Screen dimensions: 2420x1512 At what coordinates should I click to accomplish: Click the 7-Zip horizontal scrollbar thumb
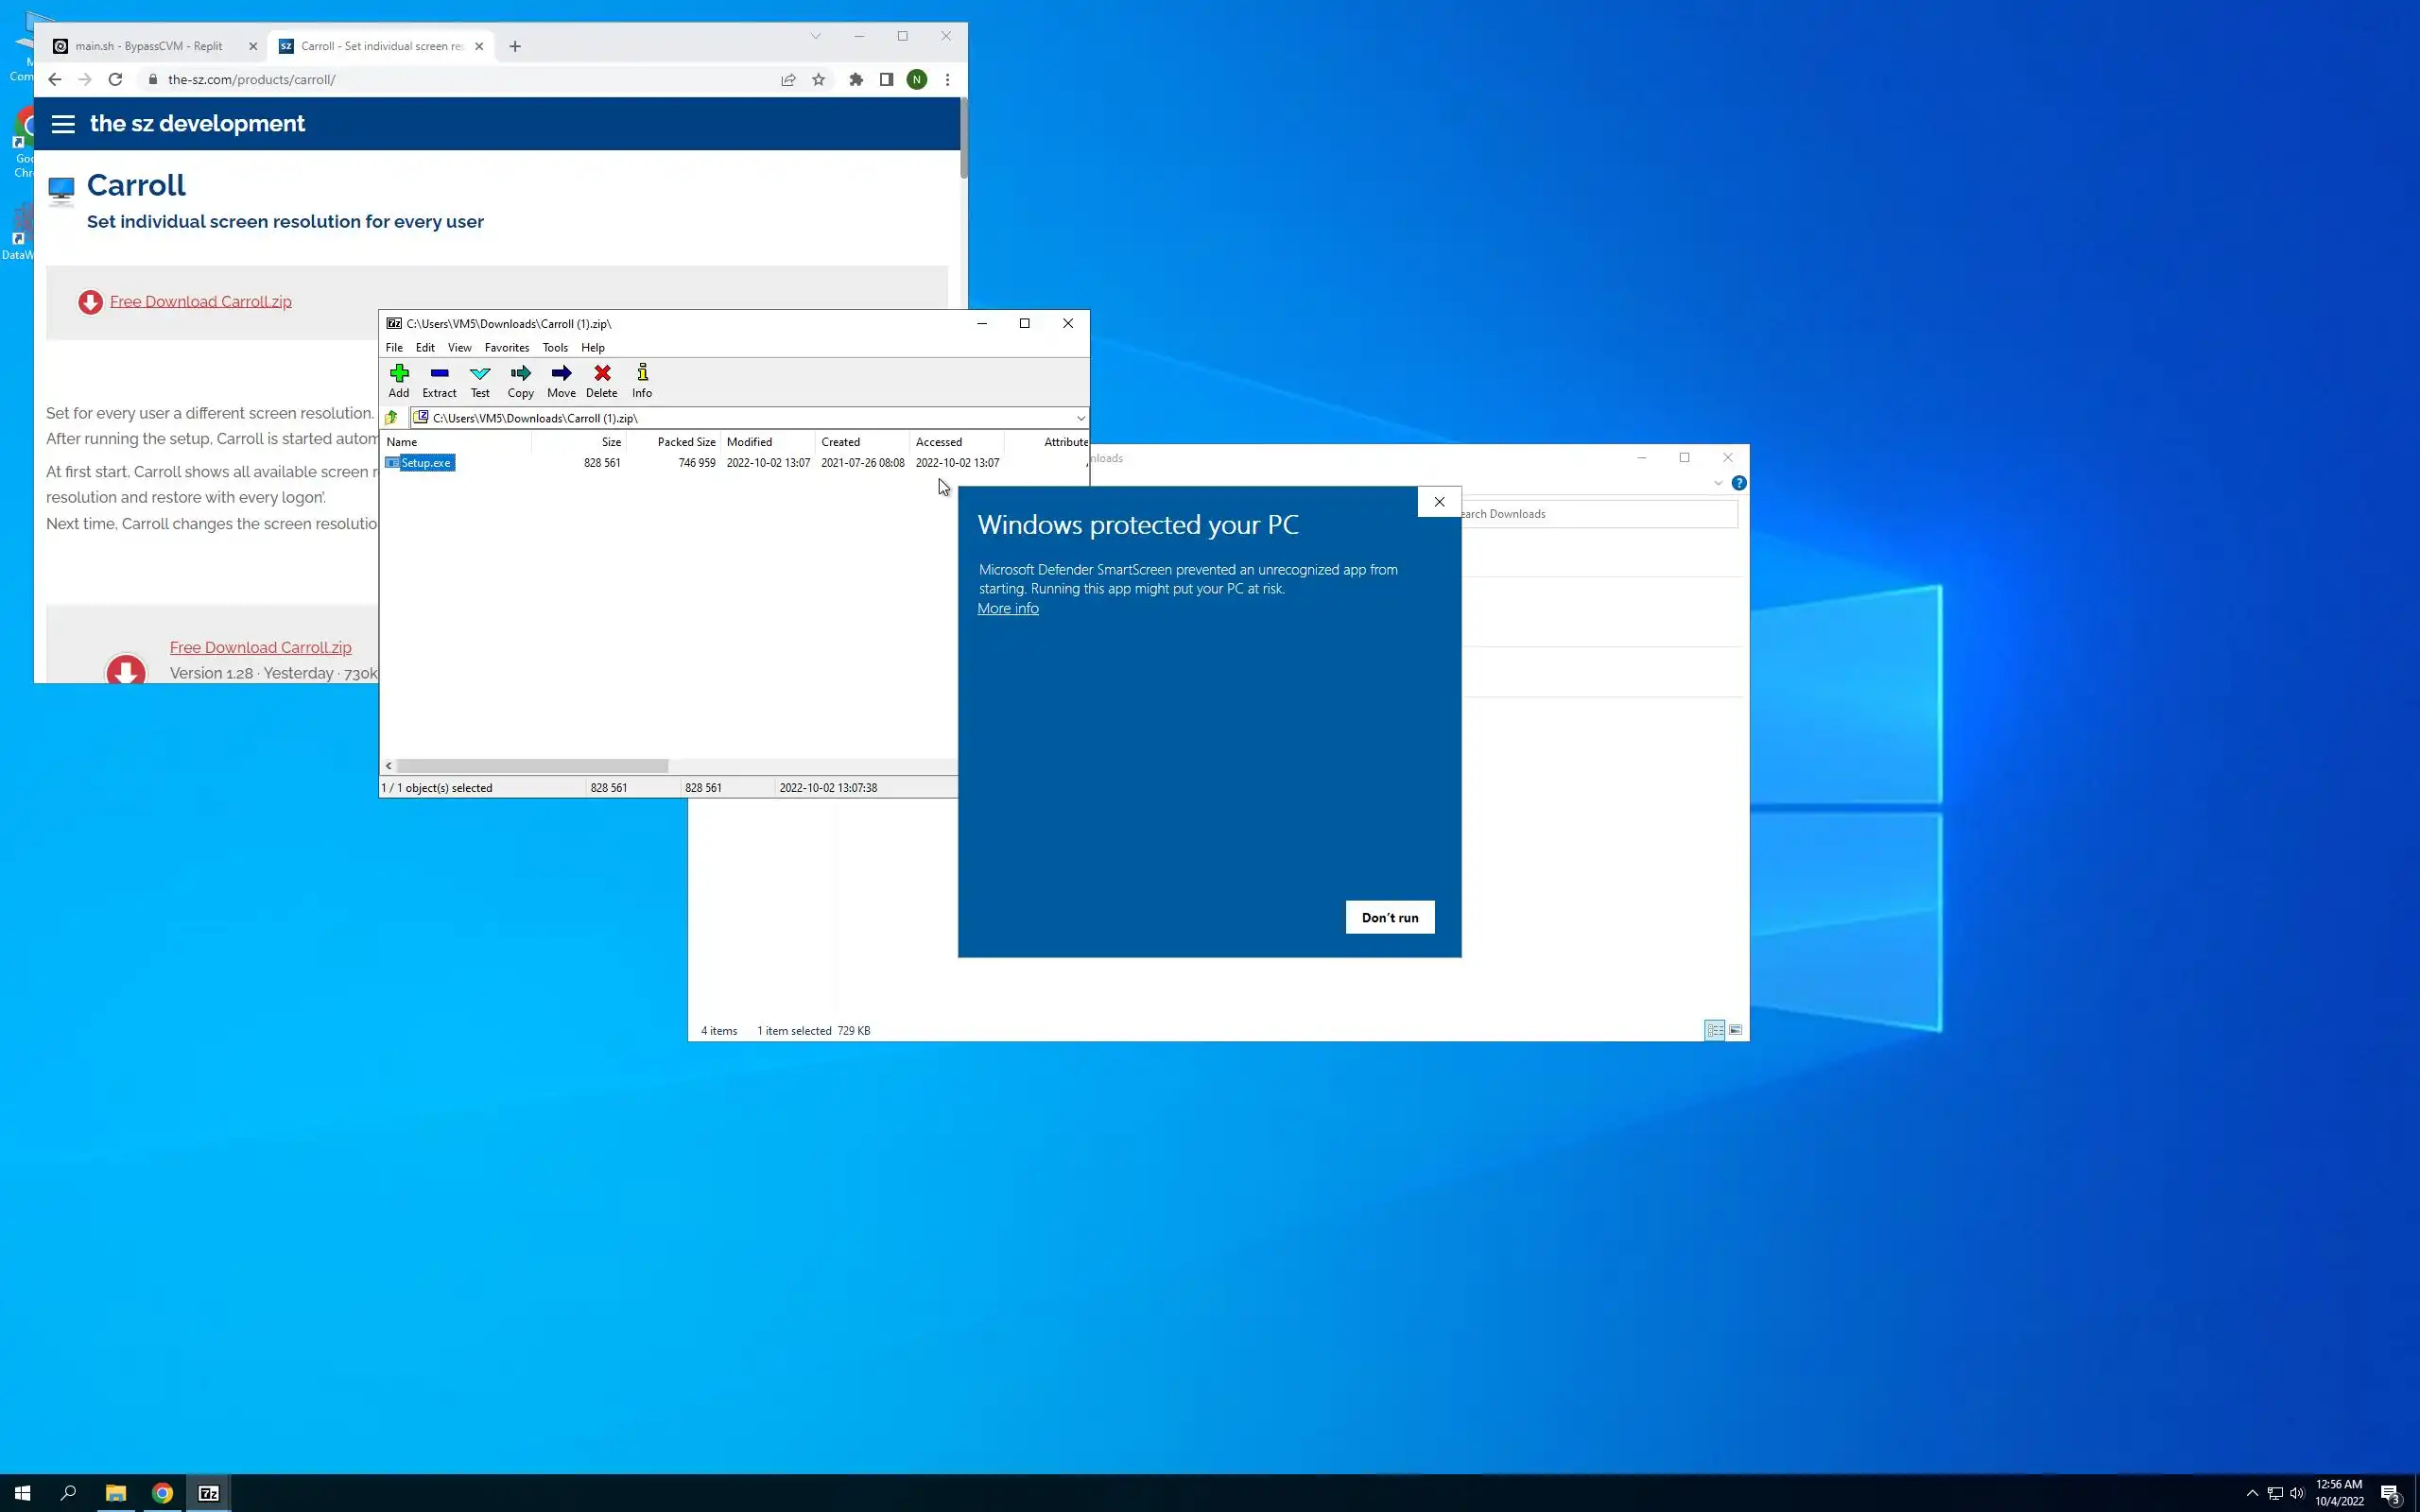point(532,766)
